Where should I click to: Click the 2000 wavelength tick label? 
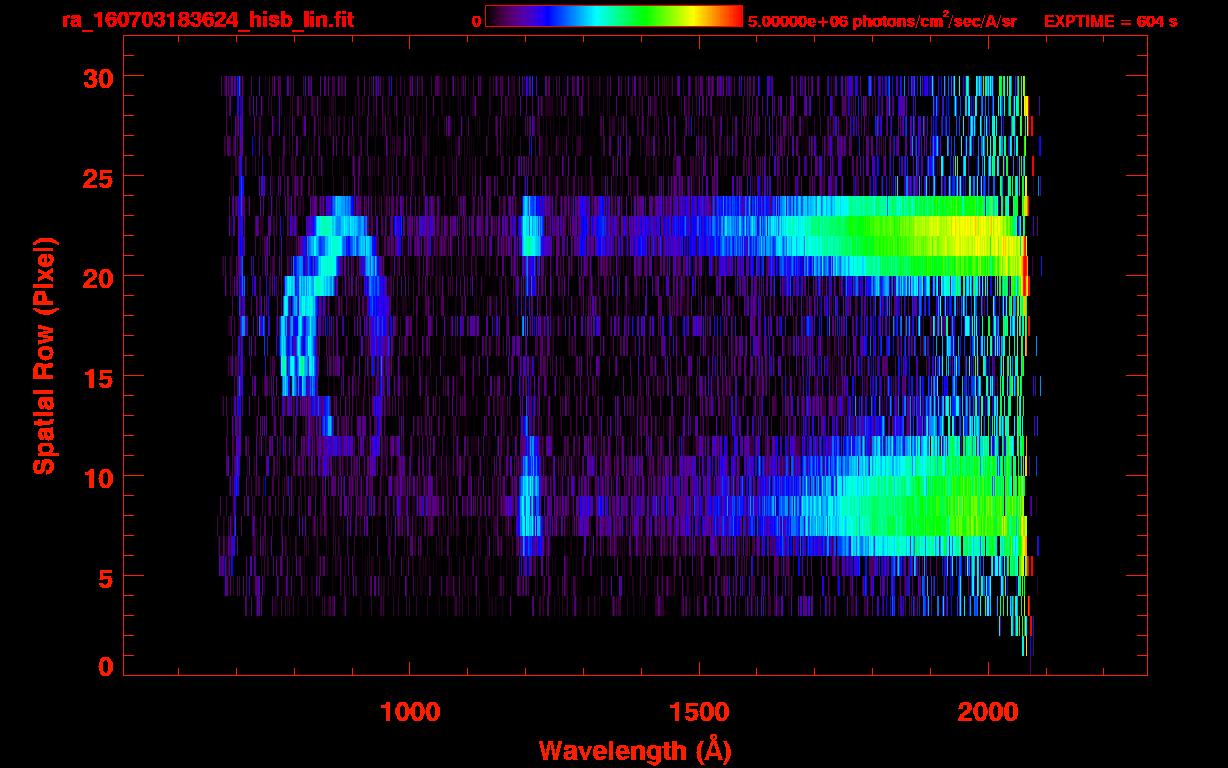[987, 712]
